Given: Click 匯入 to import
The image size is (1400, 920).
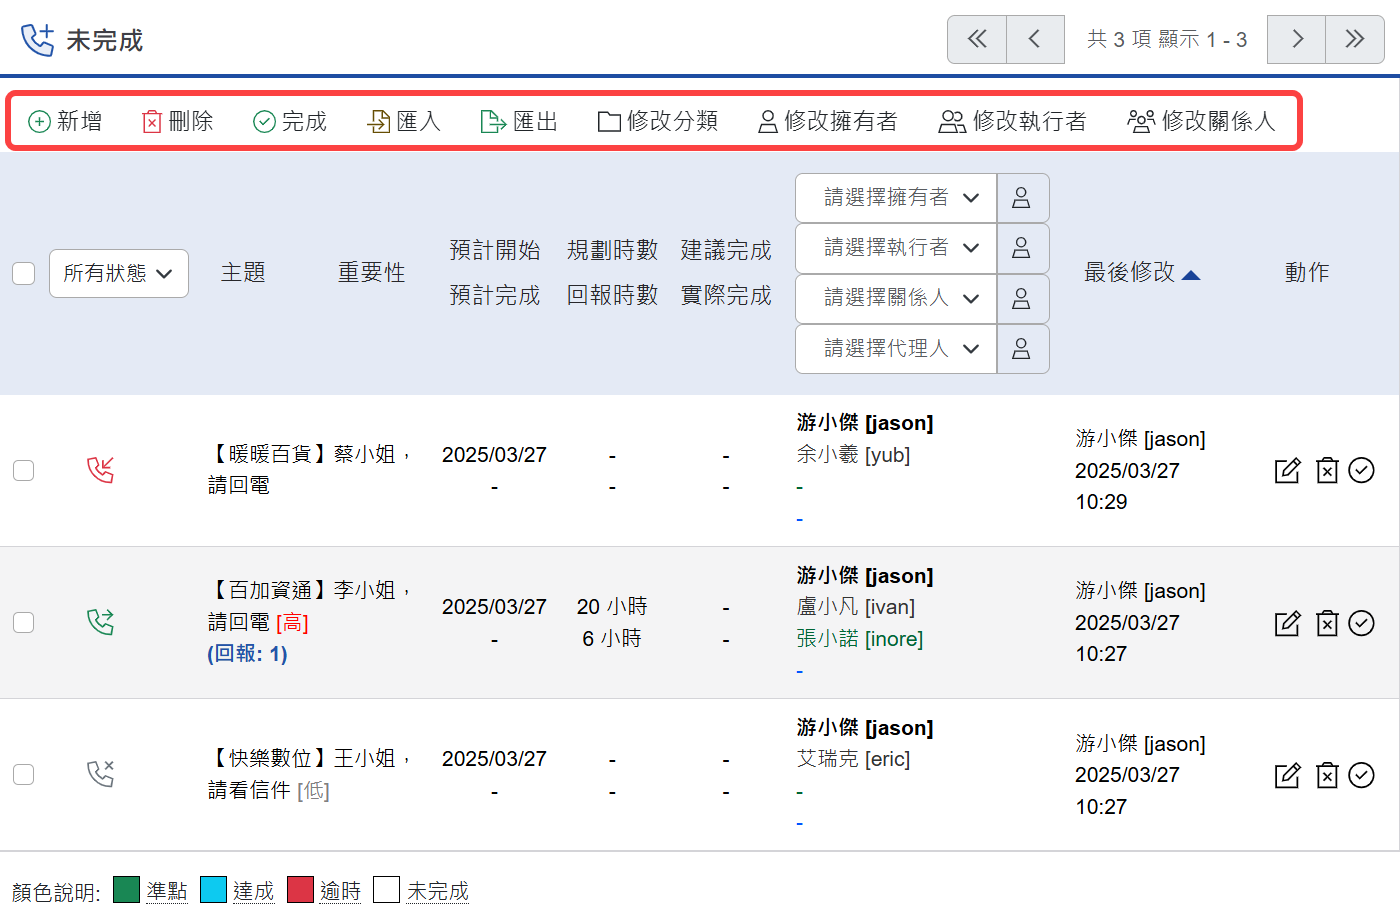Looking at the screenshot, I should coord(404,121).
